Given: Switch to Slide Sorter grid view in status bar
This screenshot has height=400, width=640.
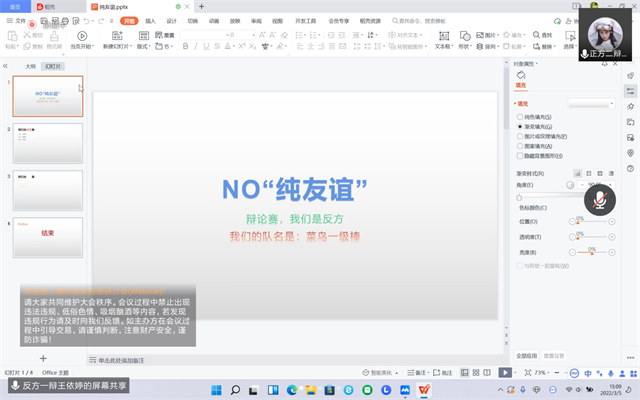Looking at the screenshot, I should 476,373.
